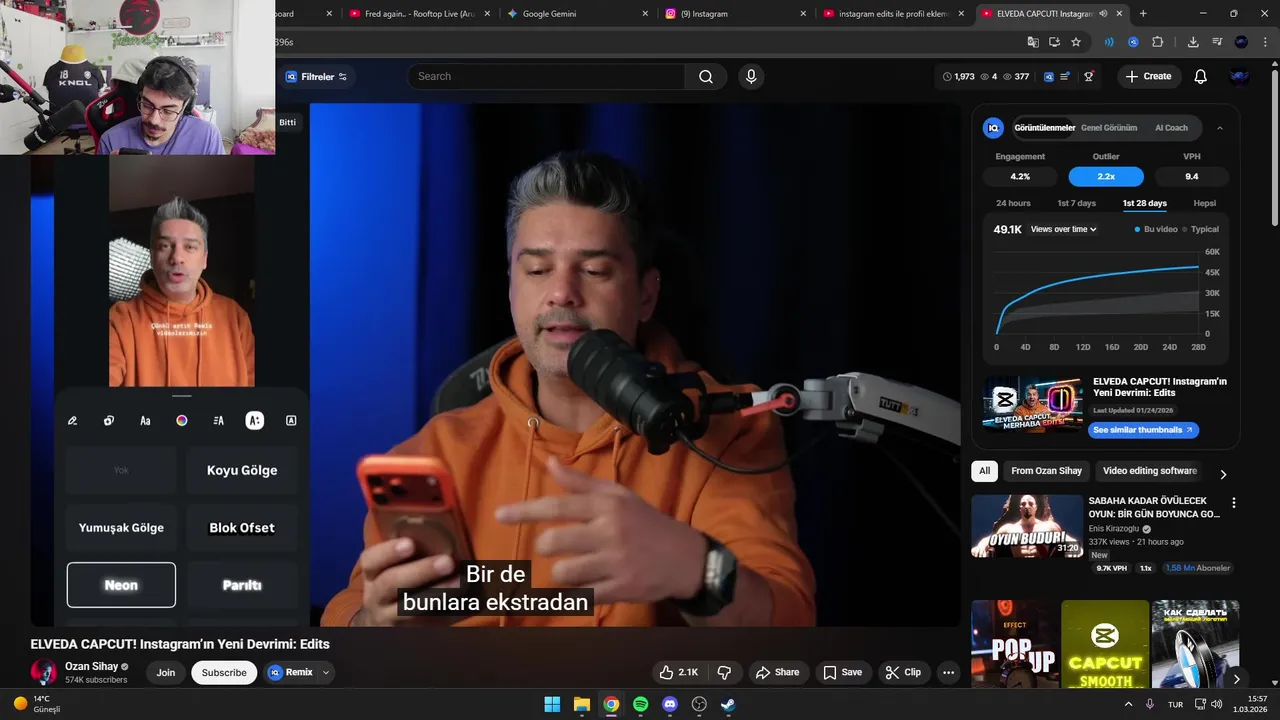
Task: Open Chrome extensions puzzle icon
Action: click(1158, 42)
